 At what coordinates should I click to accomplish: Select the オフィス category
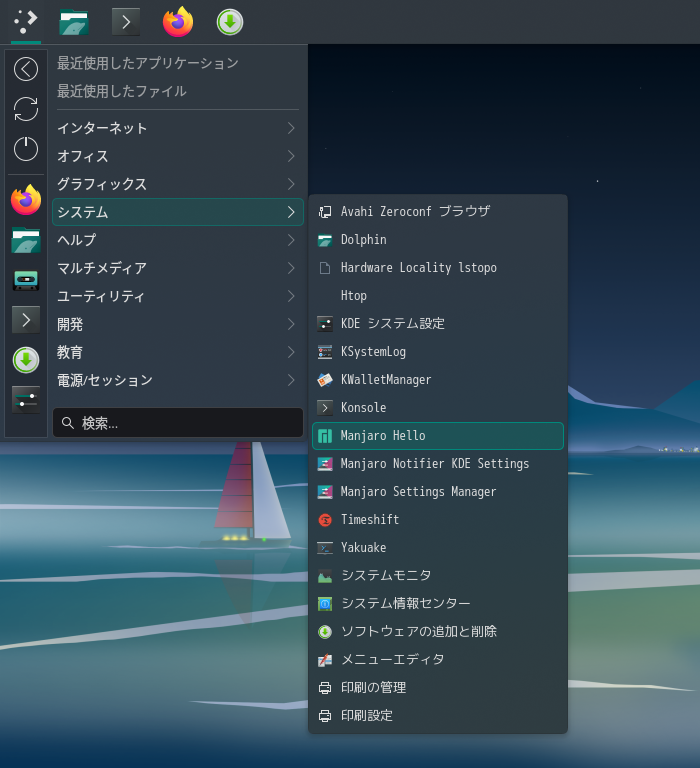178,156
